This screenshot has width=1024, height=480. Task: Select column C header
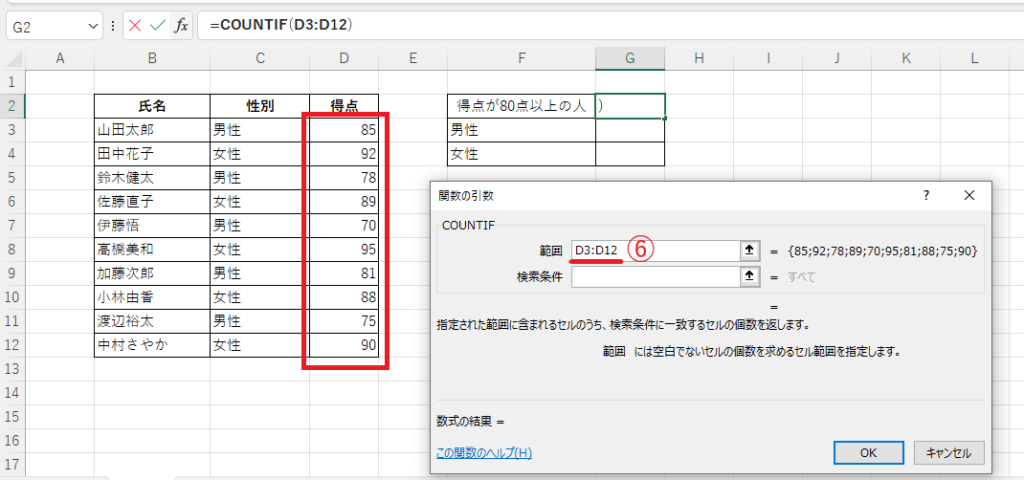click(x=260, y=59)
